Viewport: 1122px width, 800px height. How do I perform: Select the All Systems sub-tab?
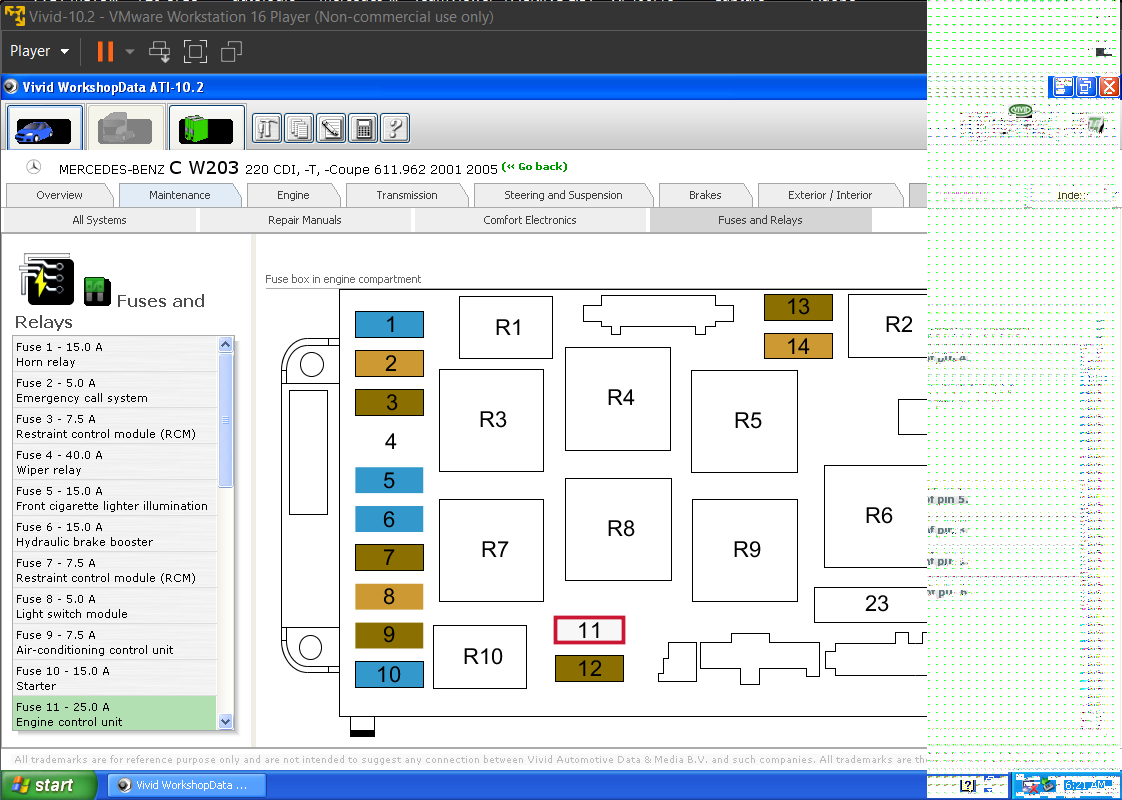pos(99,220)
